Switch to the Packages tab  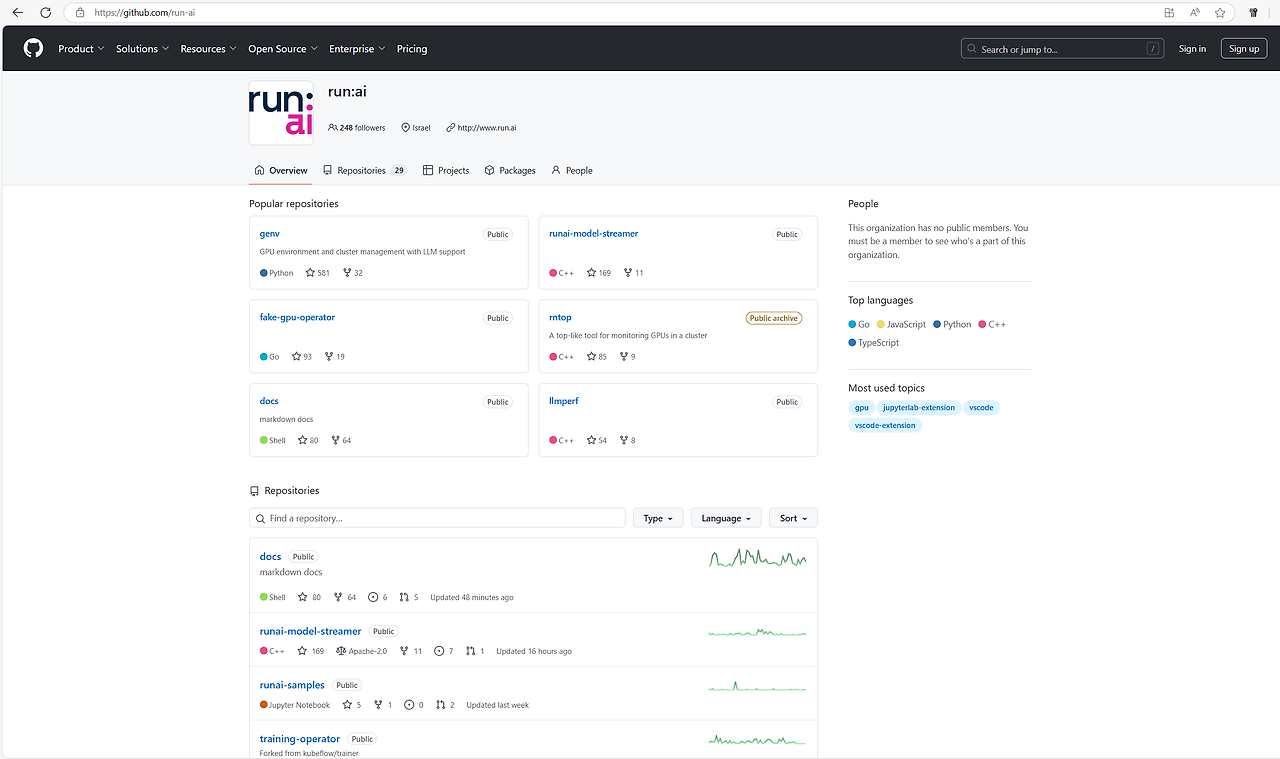click(510, 171)
